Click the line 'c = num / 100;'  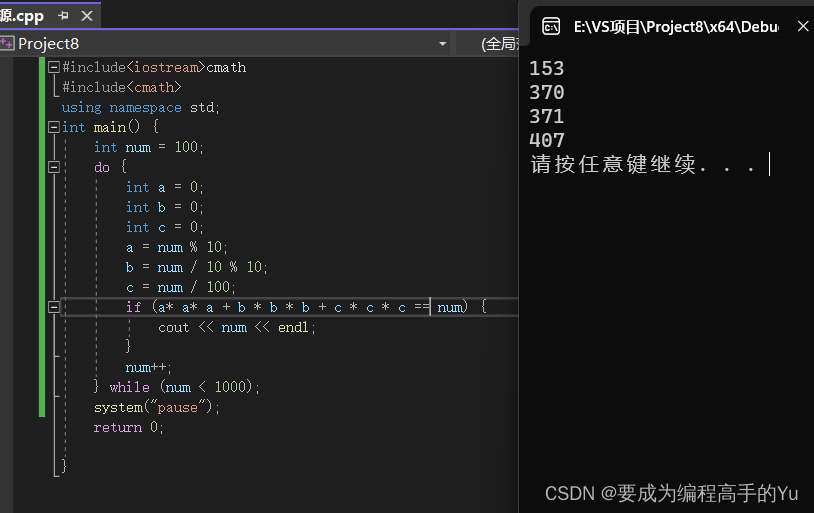click(181, 287)
